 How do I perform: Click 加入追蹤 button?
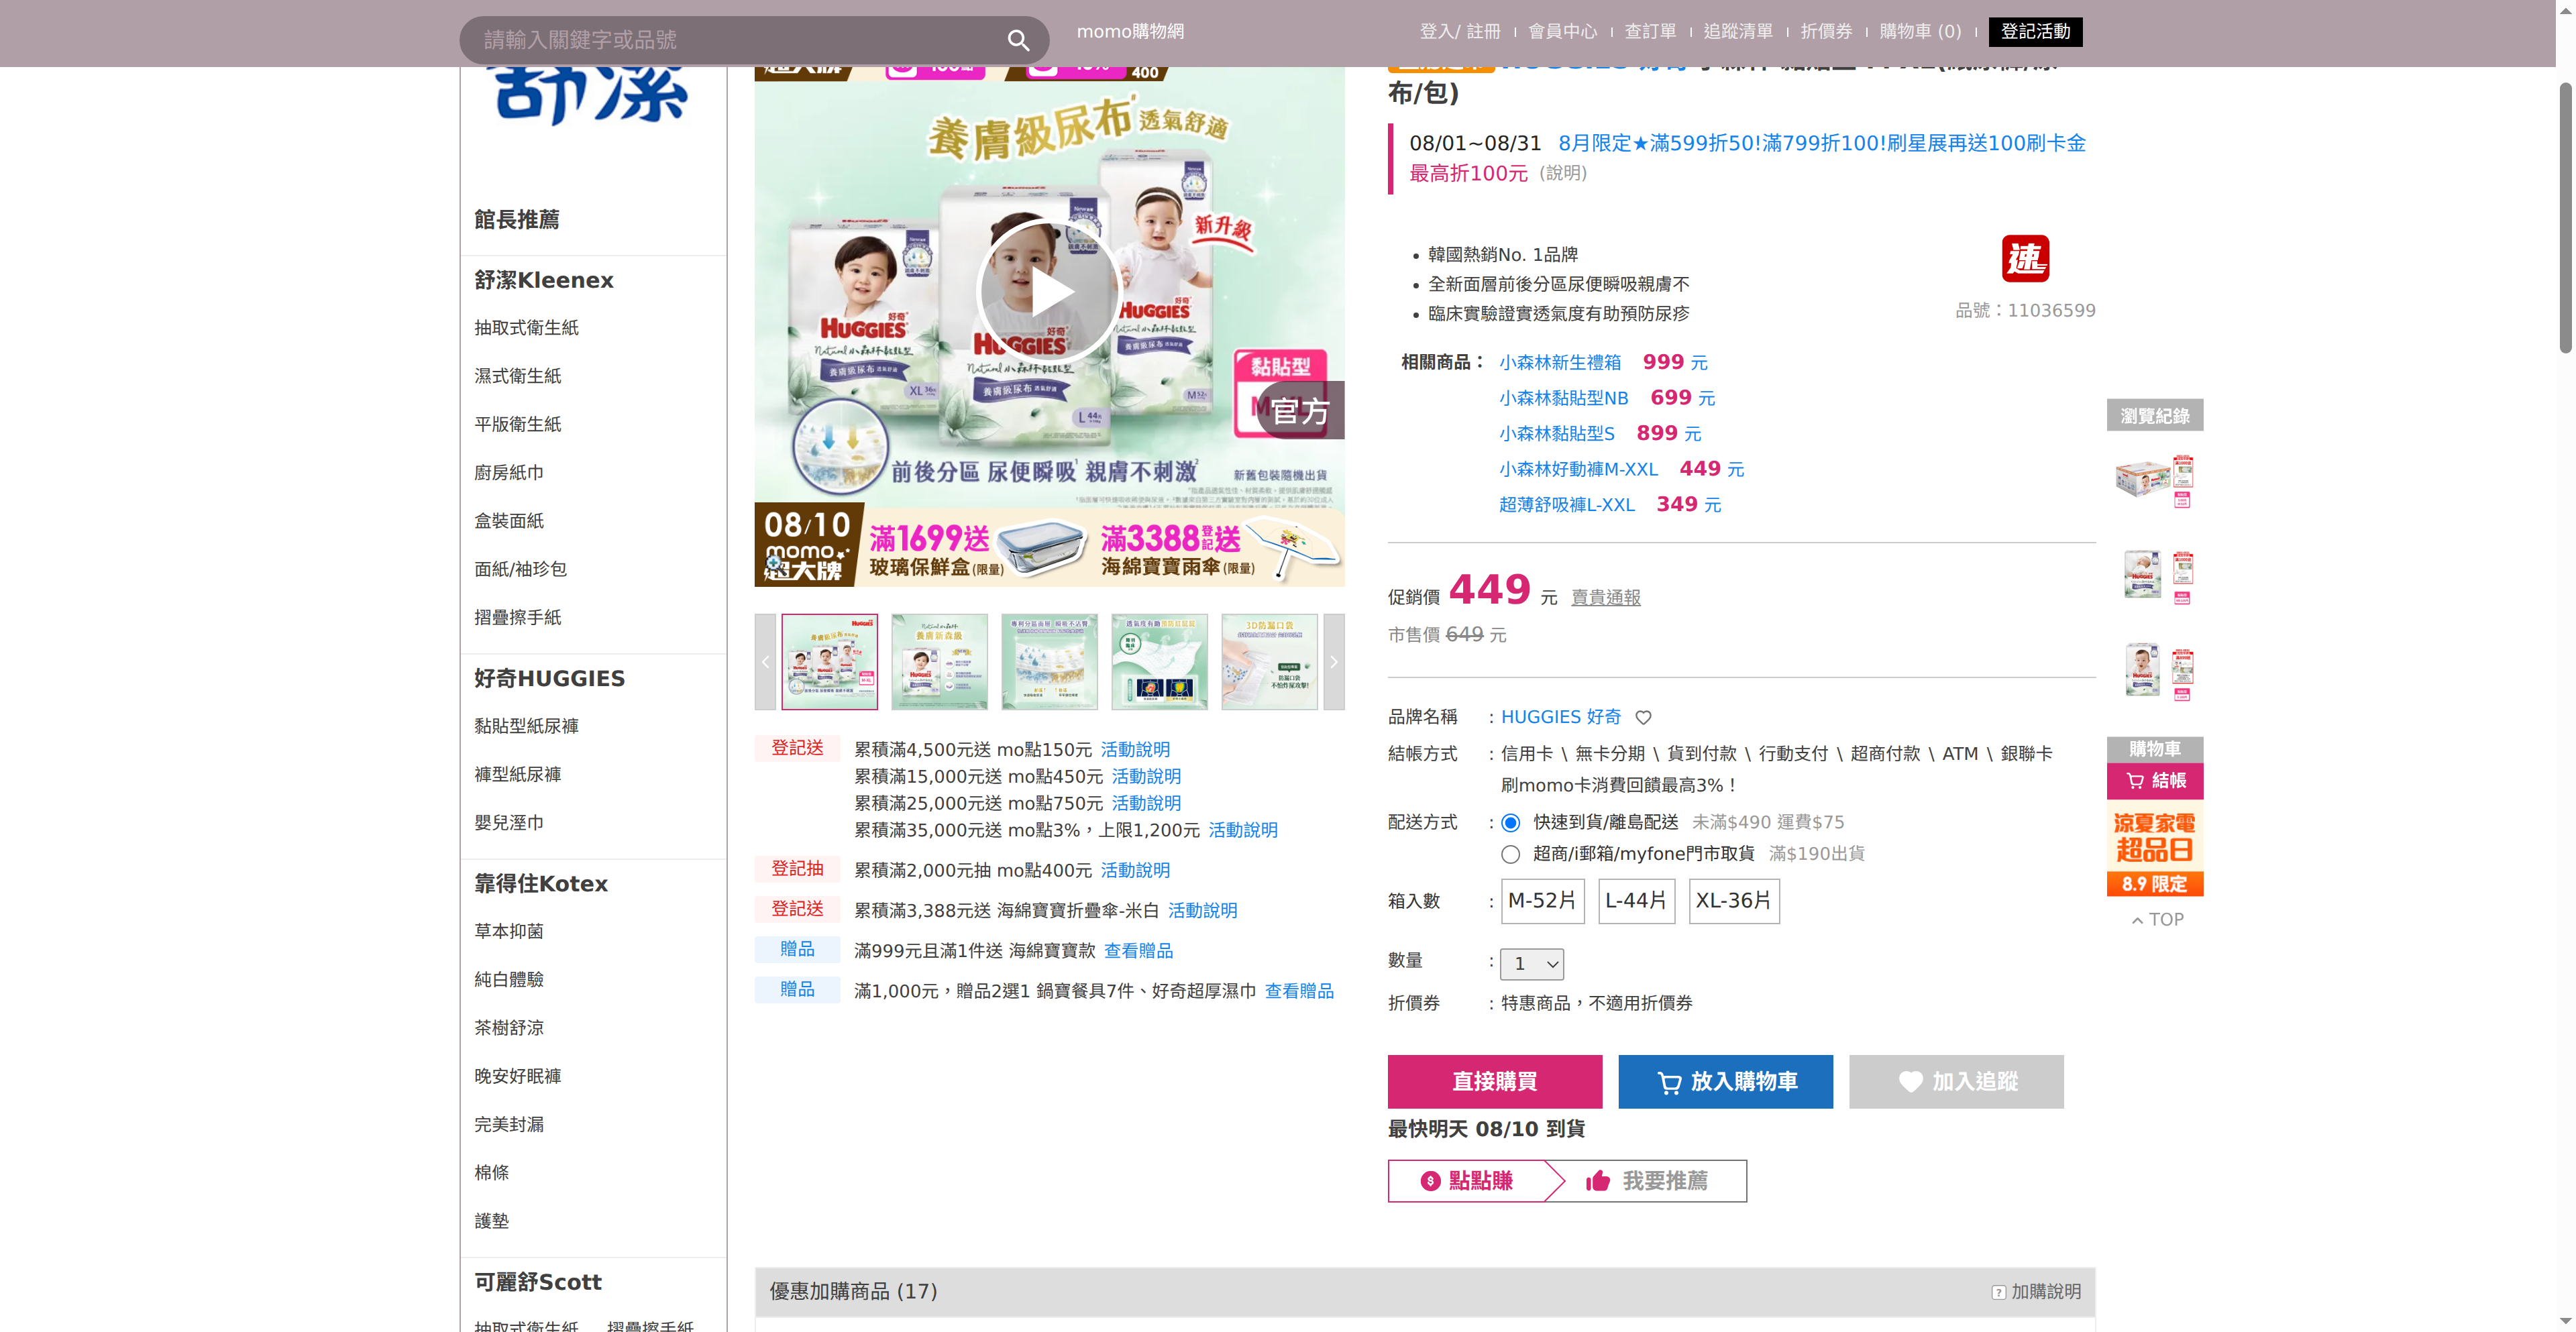point(1956,1082)
